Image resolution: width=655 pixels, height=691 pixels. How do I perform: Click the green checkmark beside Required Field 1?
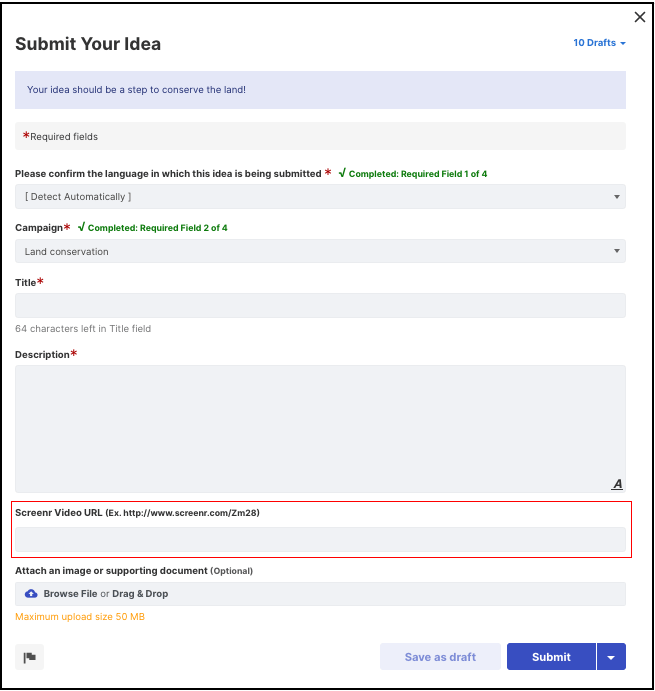[342, 173]
